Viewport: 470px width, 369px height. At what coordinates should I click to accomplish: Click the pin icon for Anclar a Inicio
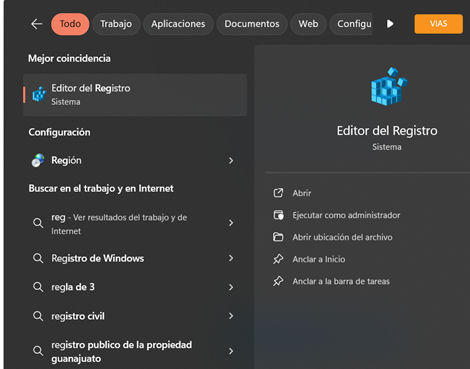[278, 259]
